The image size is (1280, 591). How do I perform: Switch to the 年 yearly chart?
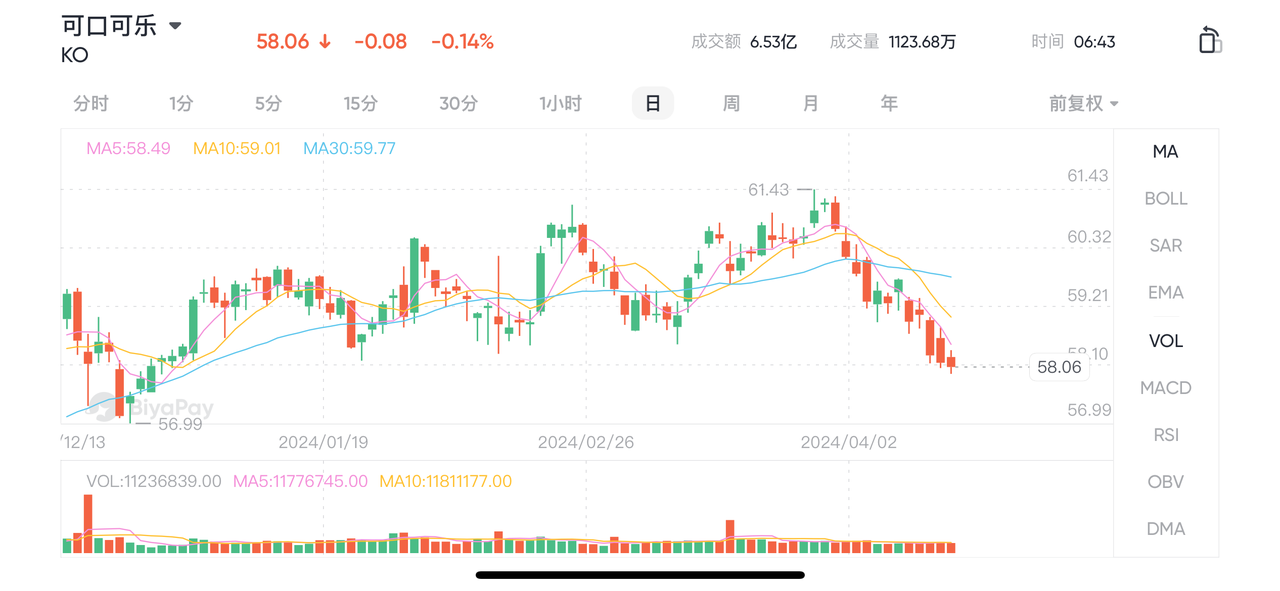[x=889, y=103]
